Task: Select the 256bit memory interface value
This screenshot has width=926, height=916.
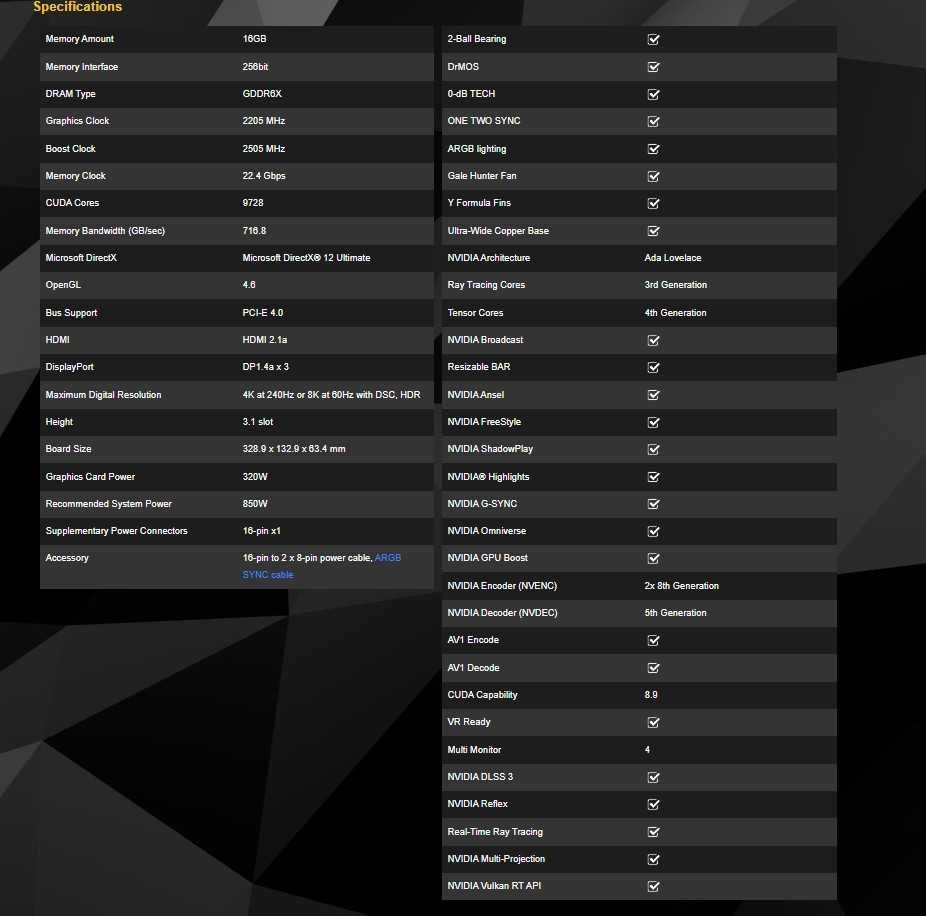Action: (x=255, y=67)
